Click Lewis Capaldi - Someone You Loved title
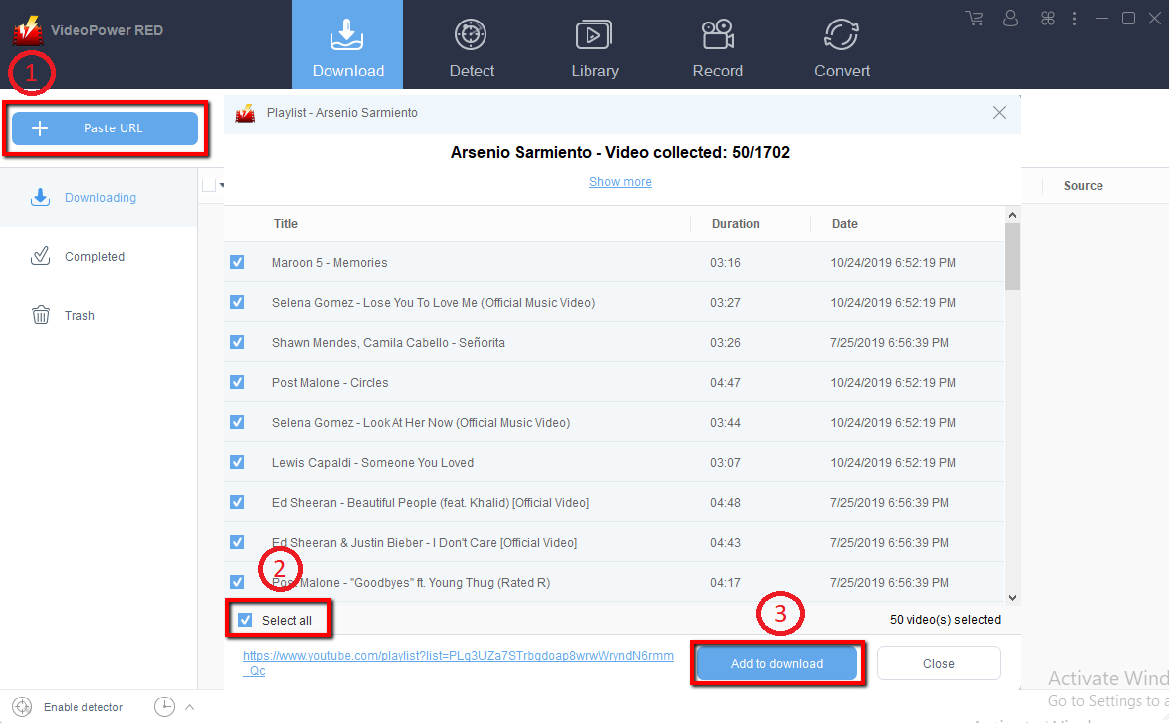This screenshot has width=1169, height=723. (373, 462)
